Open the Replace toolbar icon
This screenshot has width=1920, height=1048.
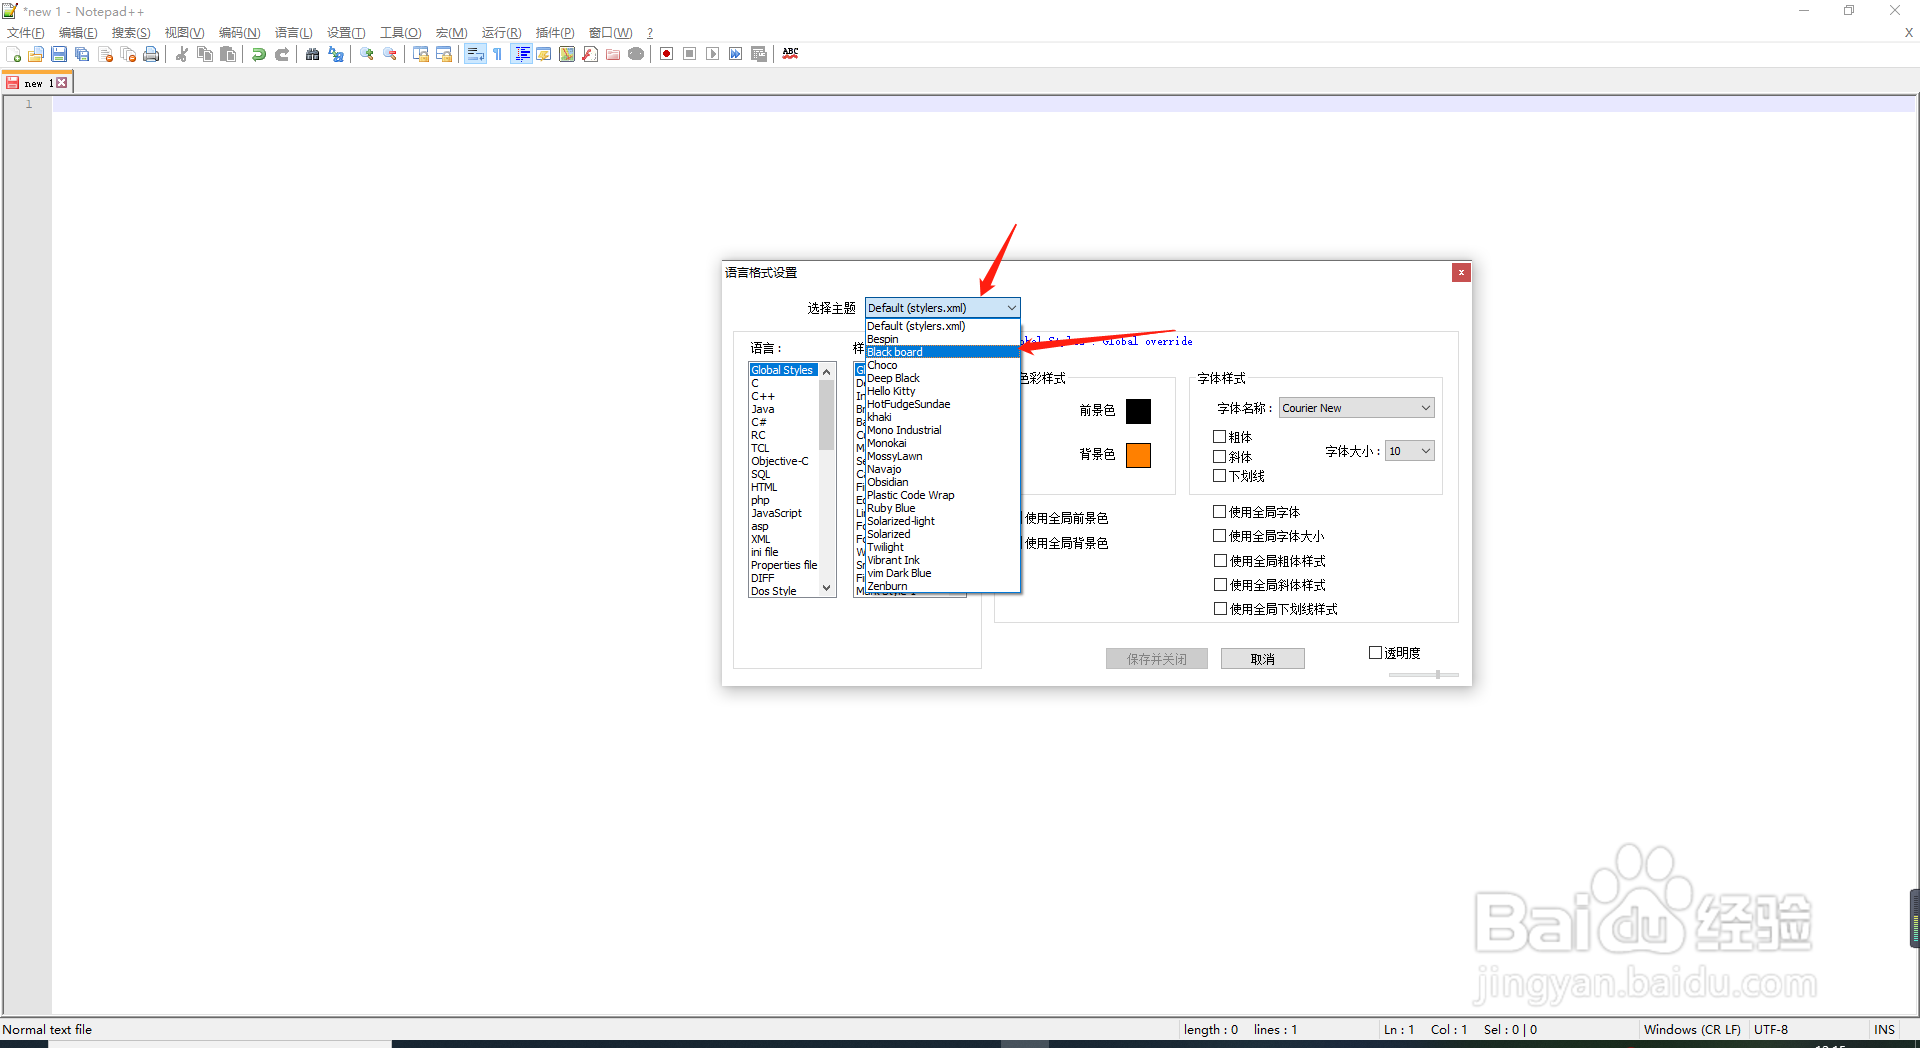tap(336, 54)
